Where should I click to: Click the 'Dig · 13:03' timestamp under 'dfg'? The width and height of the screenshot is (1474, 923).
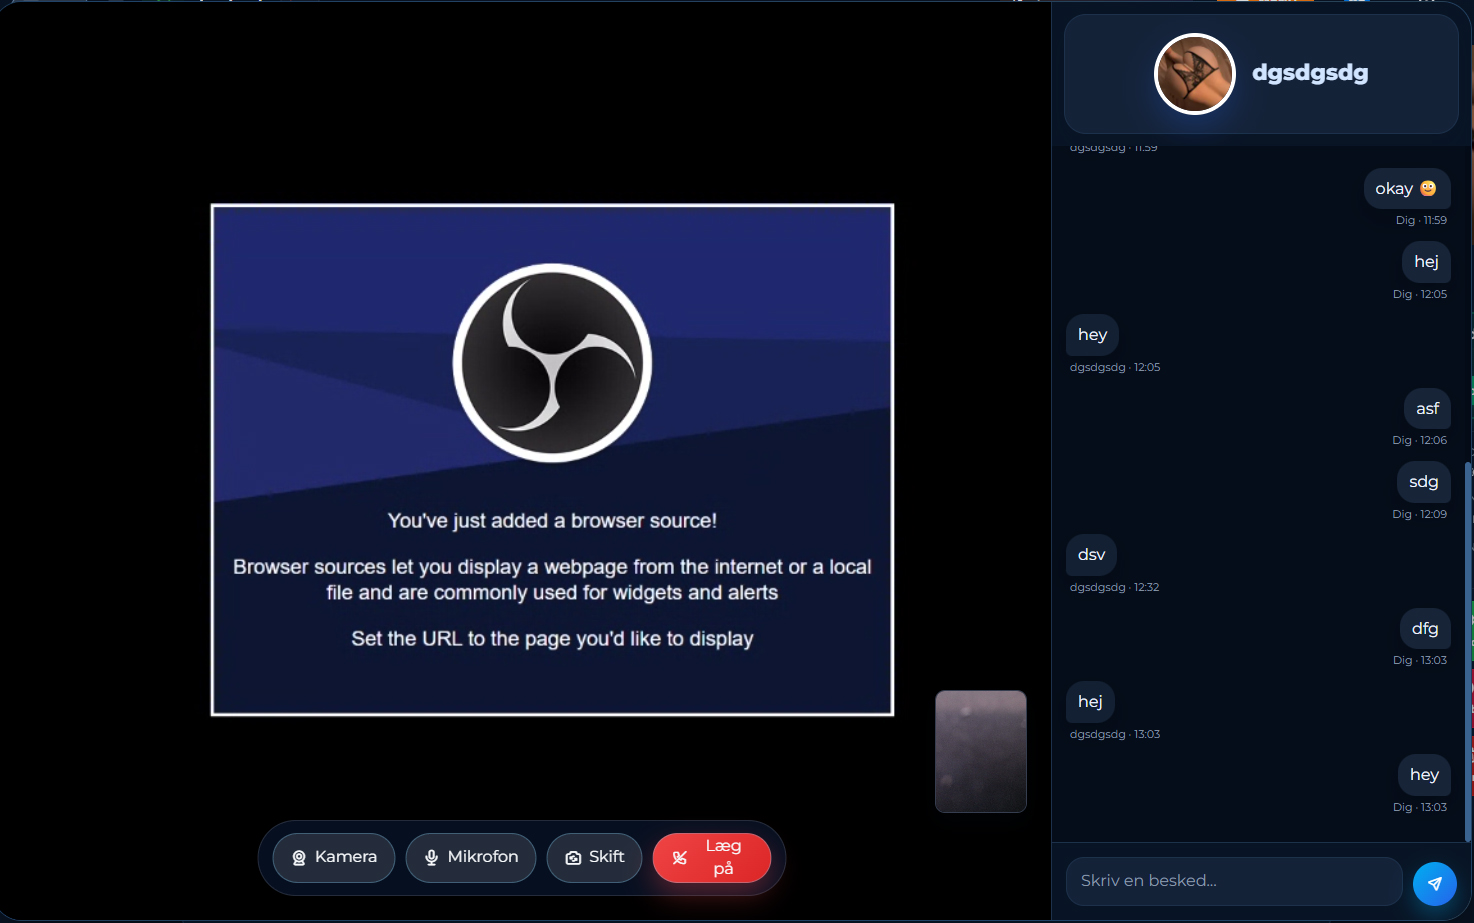click(1420, 661)
